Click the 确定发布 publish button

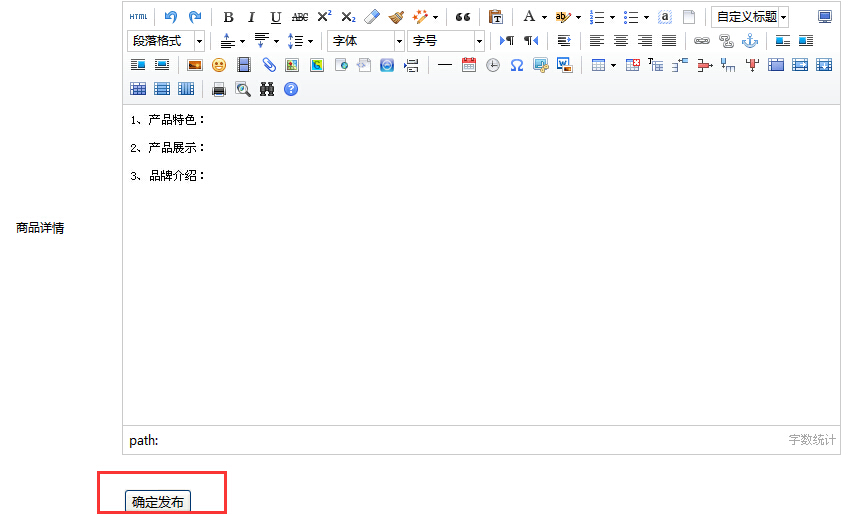pyautogui.click(x=158, y=502)
